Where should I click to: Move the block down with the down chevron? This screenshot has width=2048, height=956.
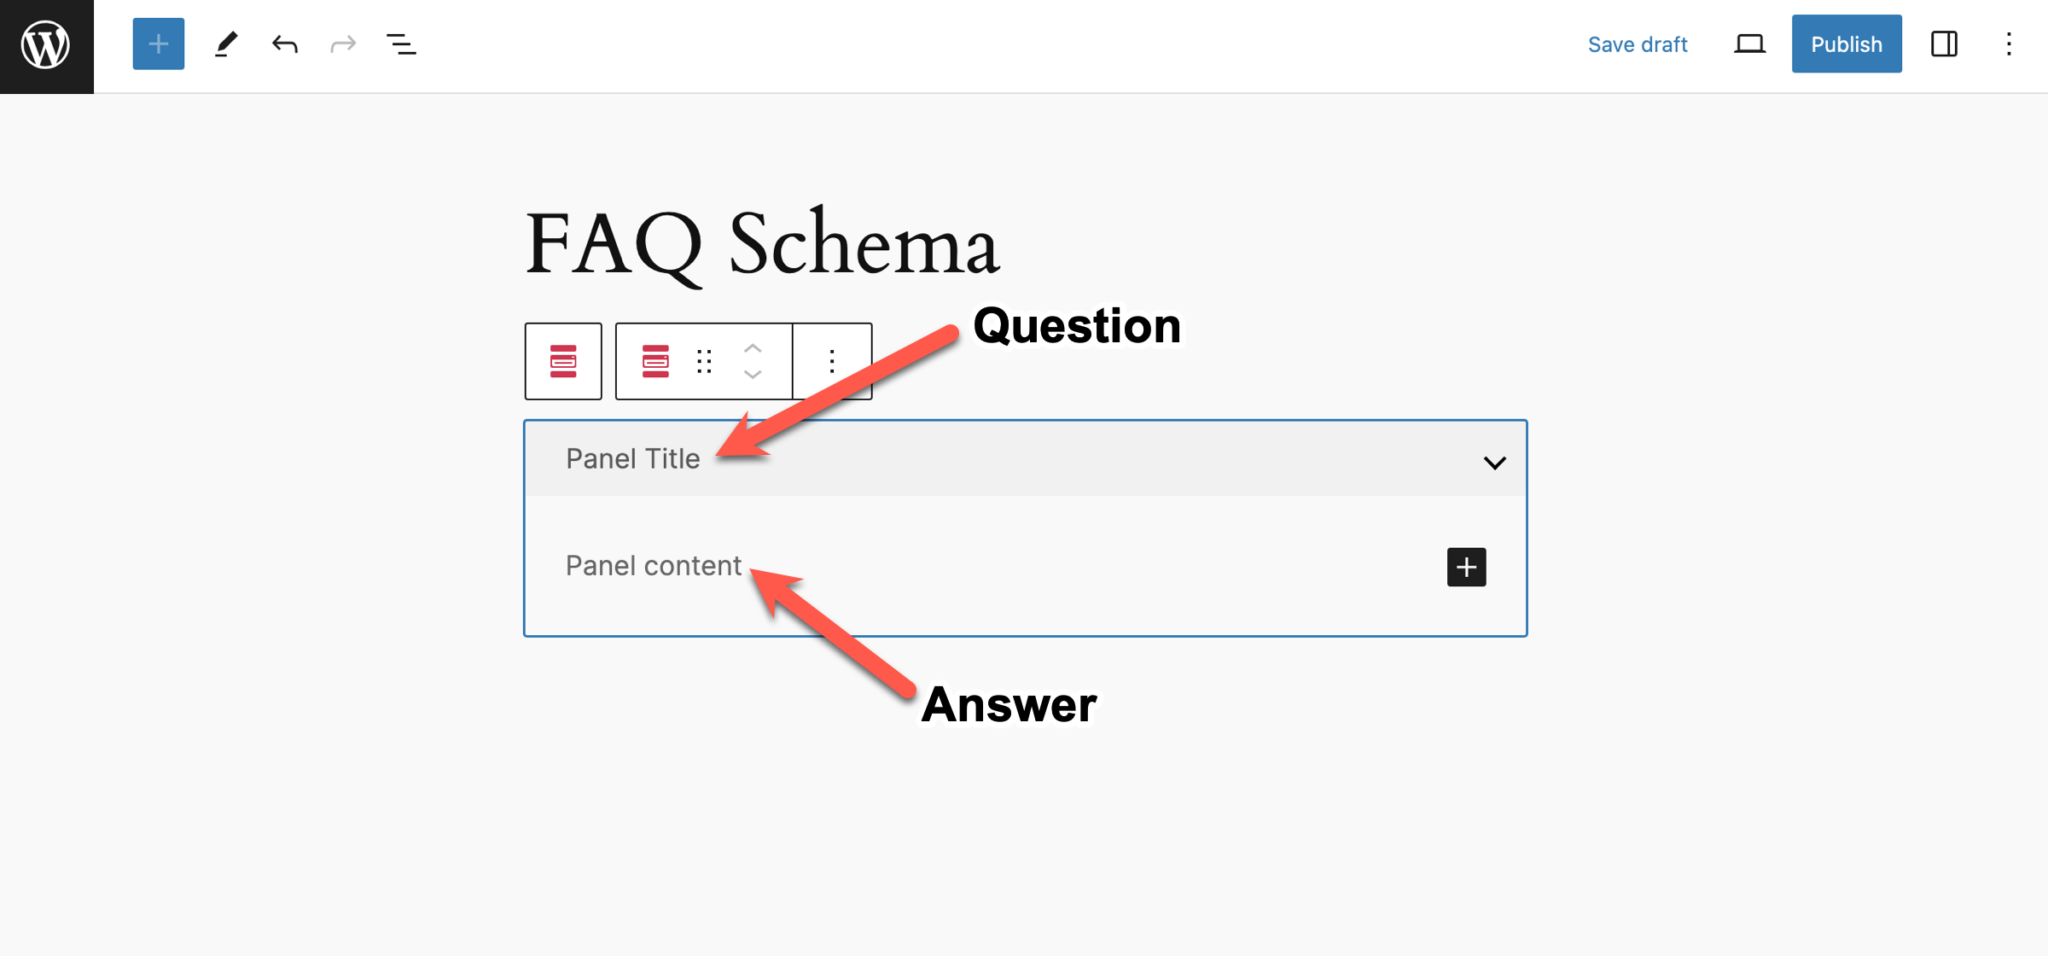pos(752,375)
